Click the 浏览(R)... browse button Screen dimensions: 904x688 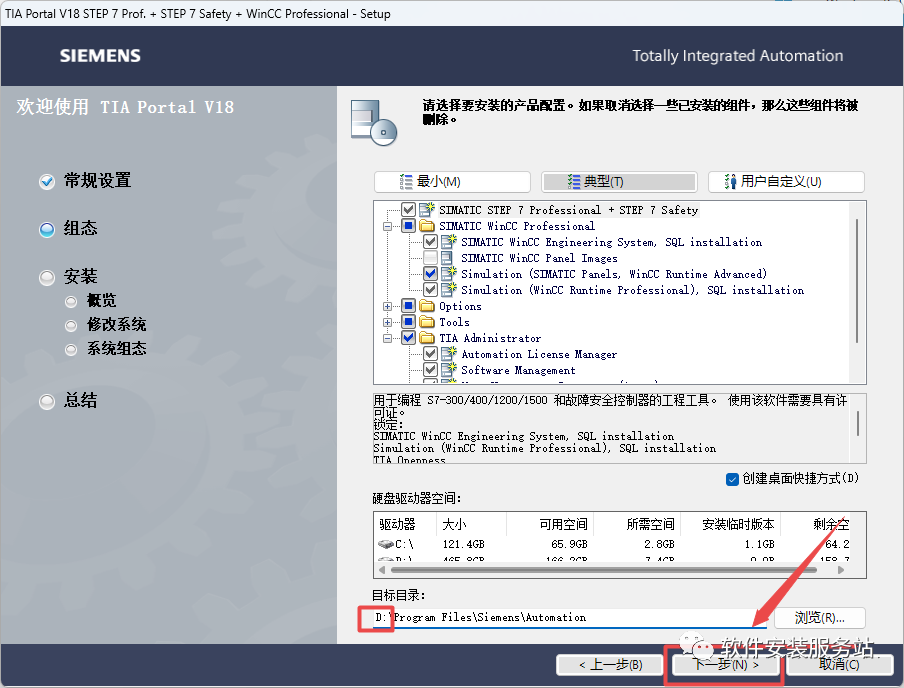[819, 618]
